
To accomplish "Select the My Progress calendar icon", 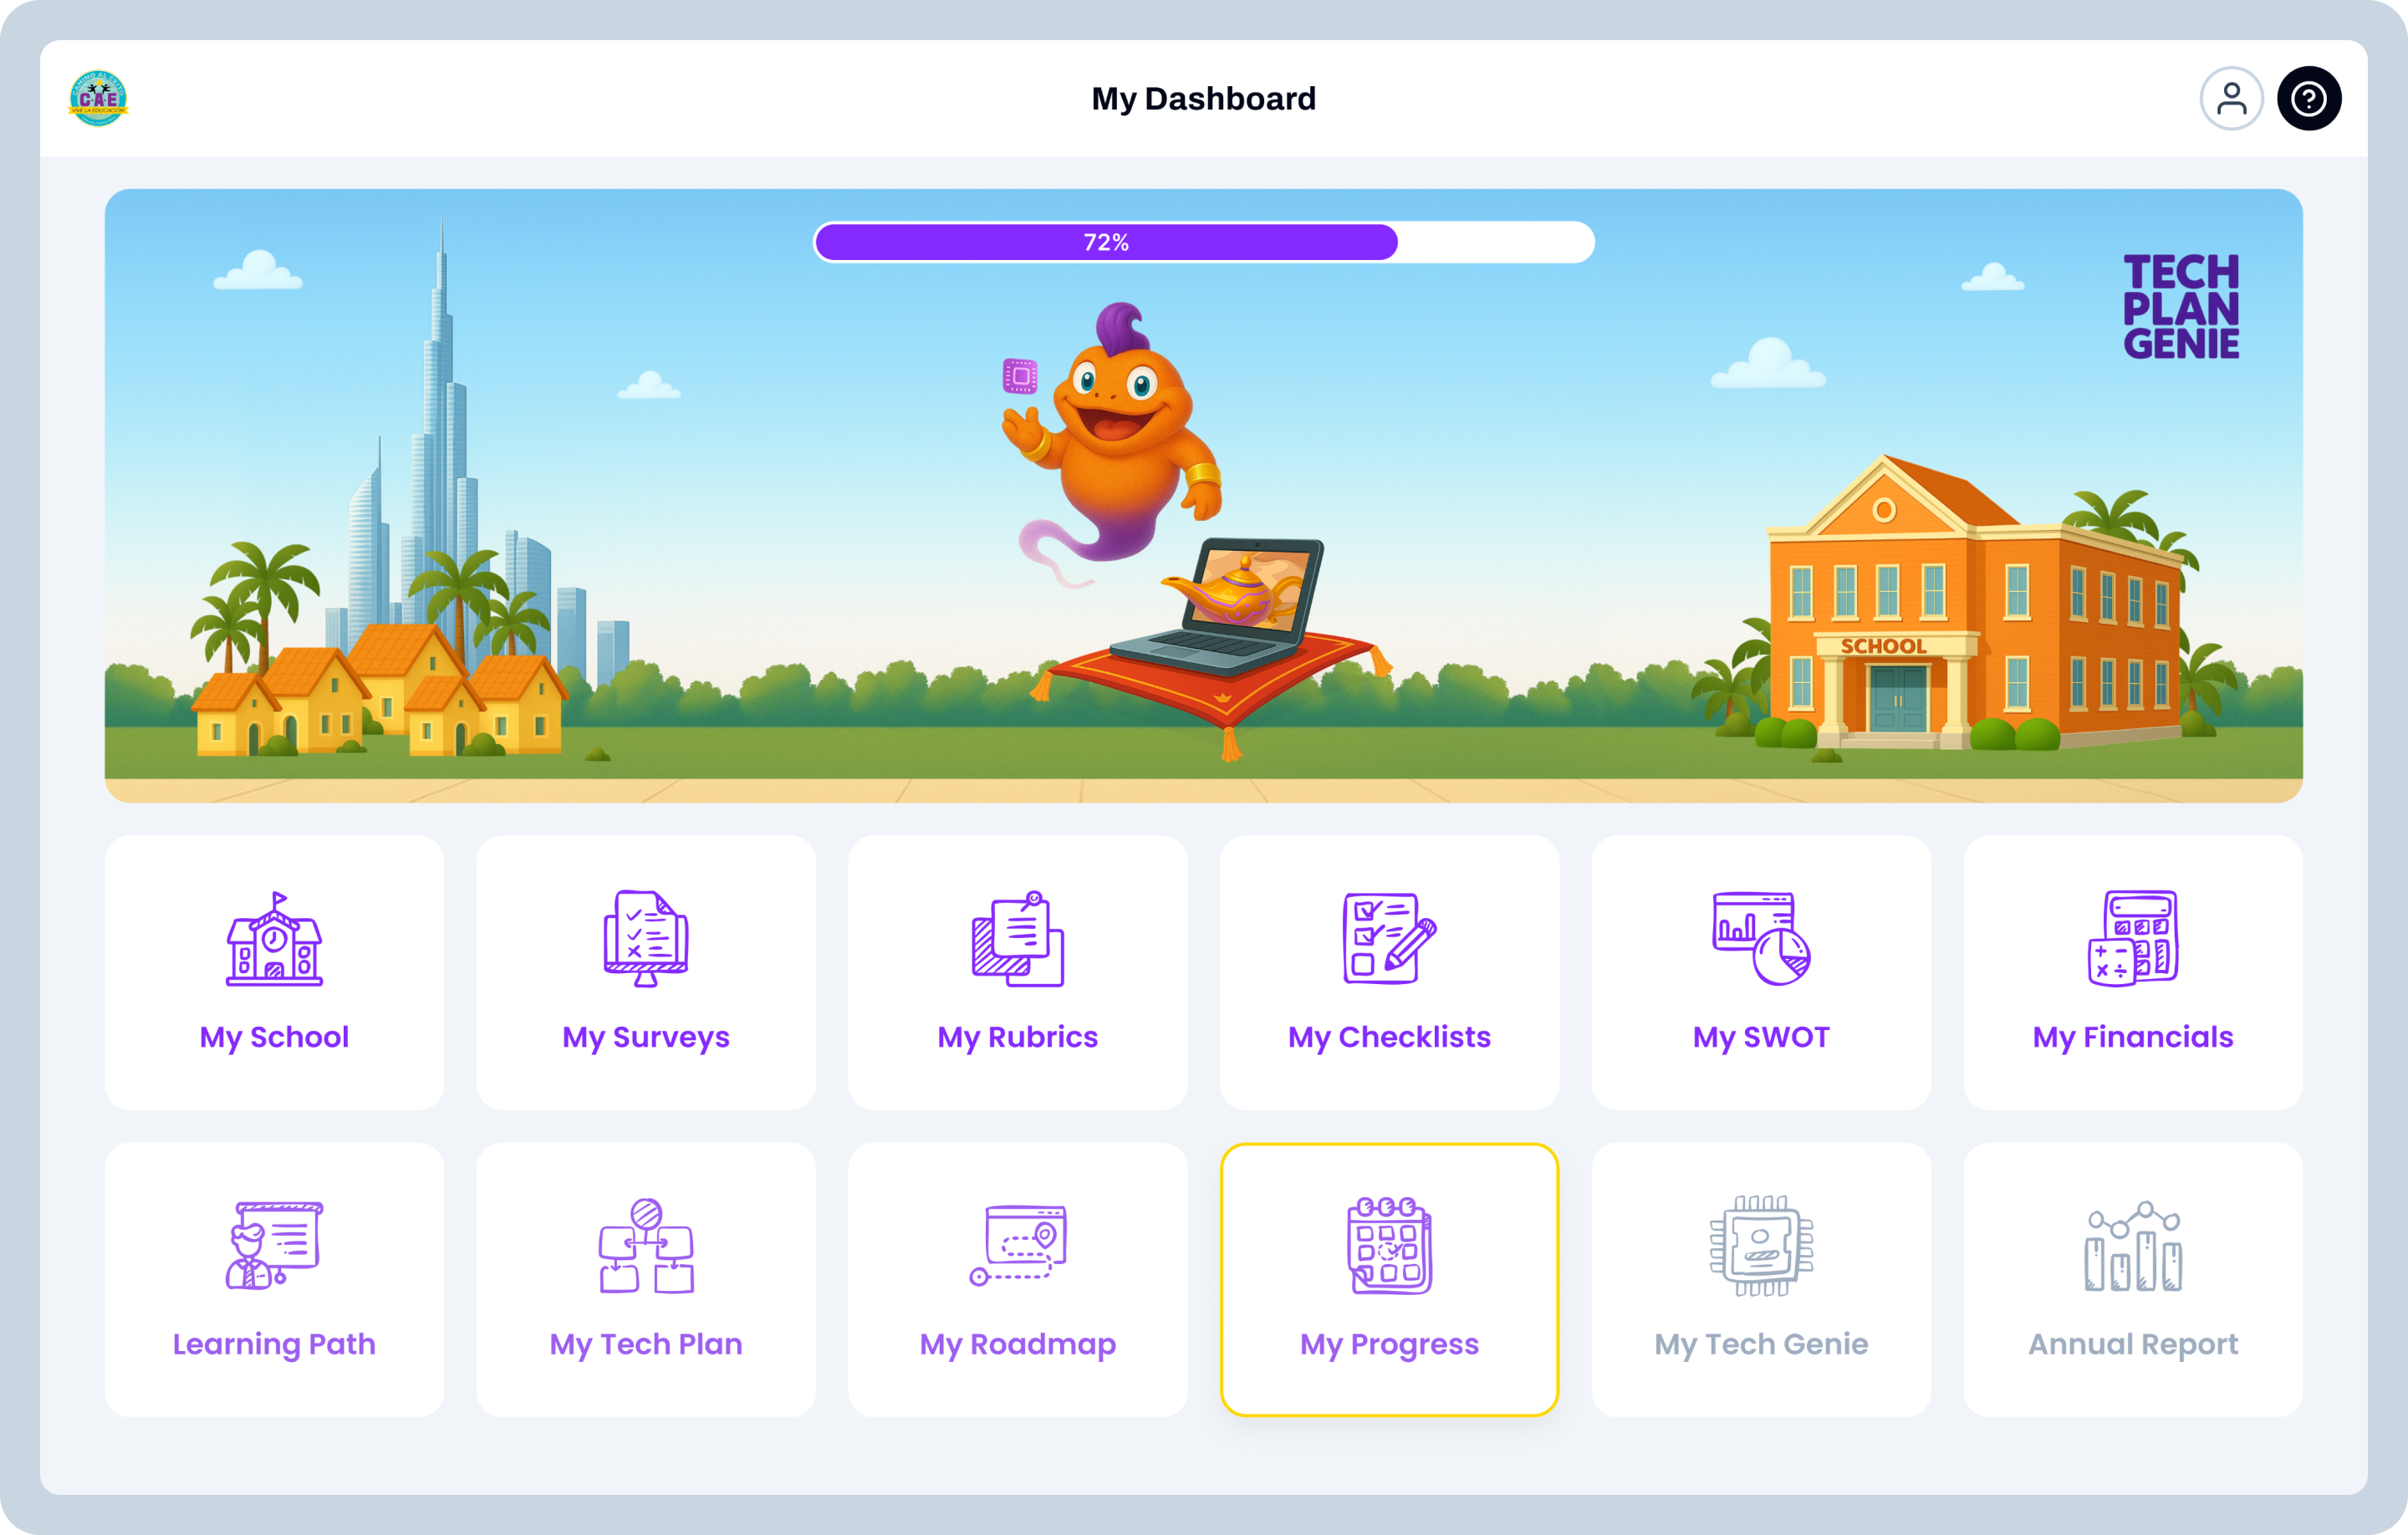I will coord(1389,1246).
